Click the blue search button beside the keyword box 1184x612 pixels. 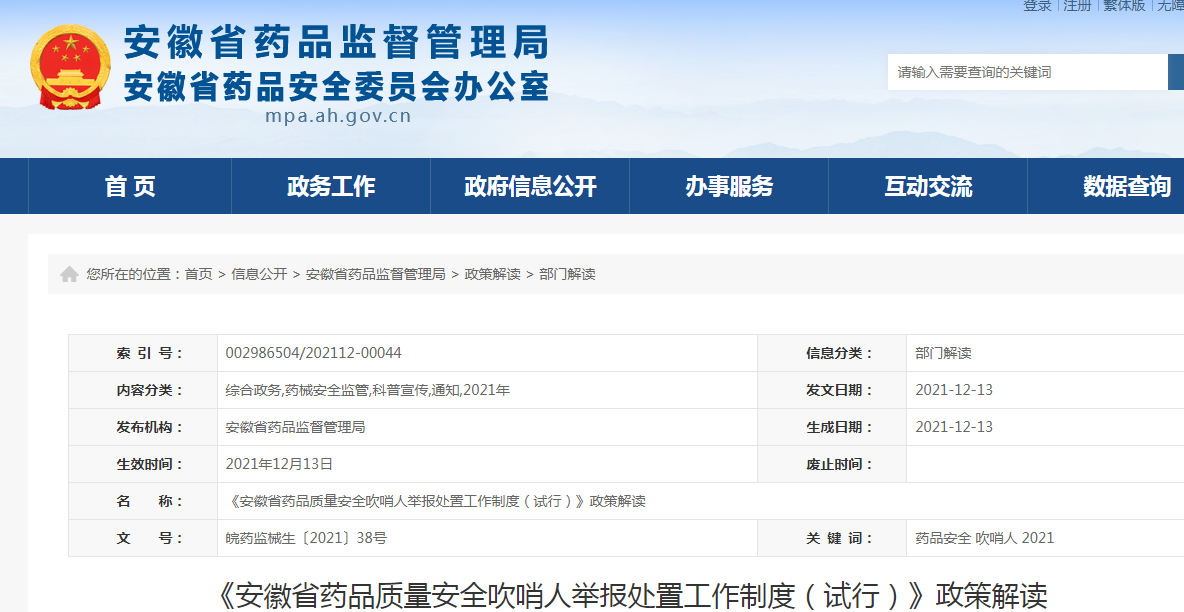tap(1177, 72)
